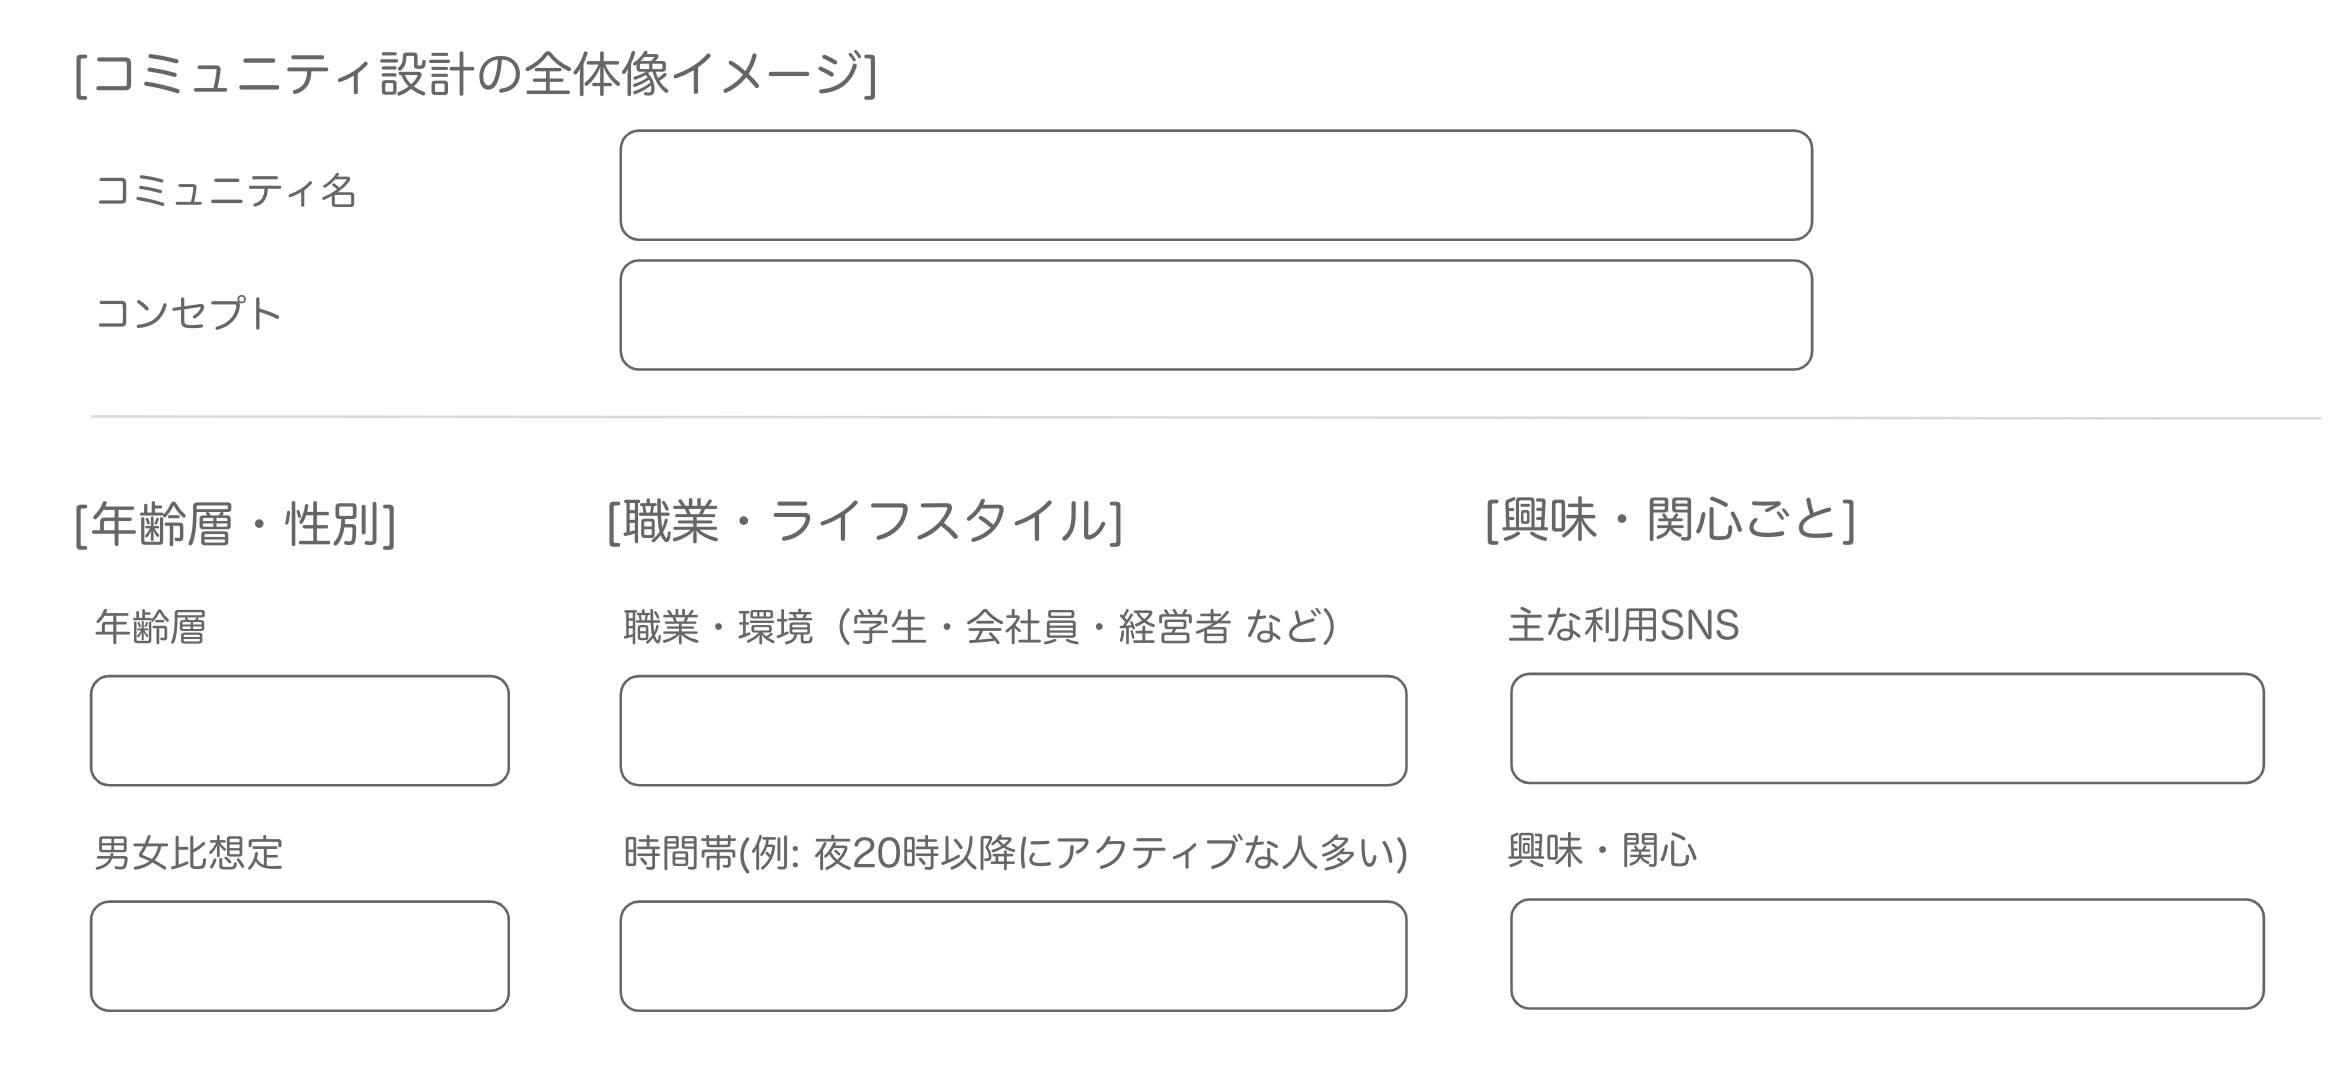Image resolution: width=2346 pixels, height=1090 pixels.
Task: Click the [年齢層・性別] section heading
Action: (236, 523)
